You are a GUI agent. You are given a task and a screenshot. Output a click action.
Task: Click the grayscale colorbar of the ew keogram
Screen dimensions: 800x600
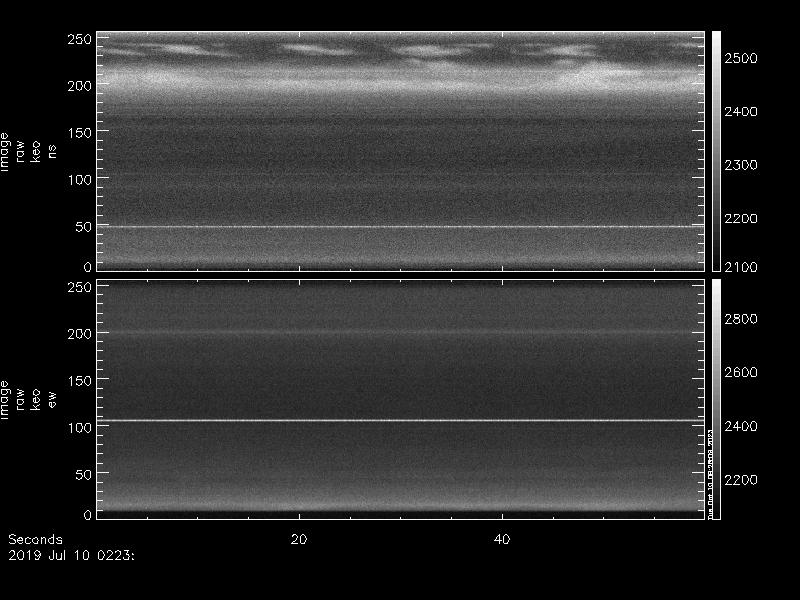point(716,399)
